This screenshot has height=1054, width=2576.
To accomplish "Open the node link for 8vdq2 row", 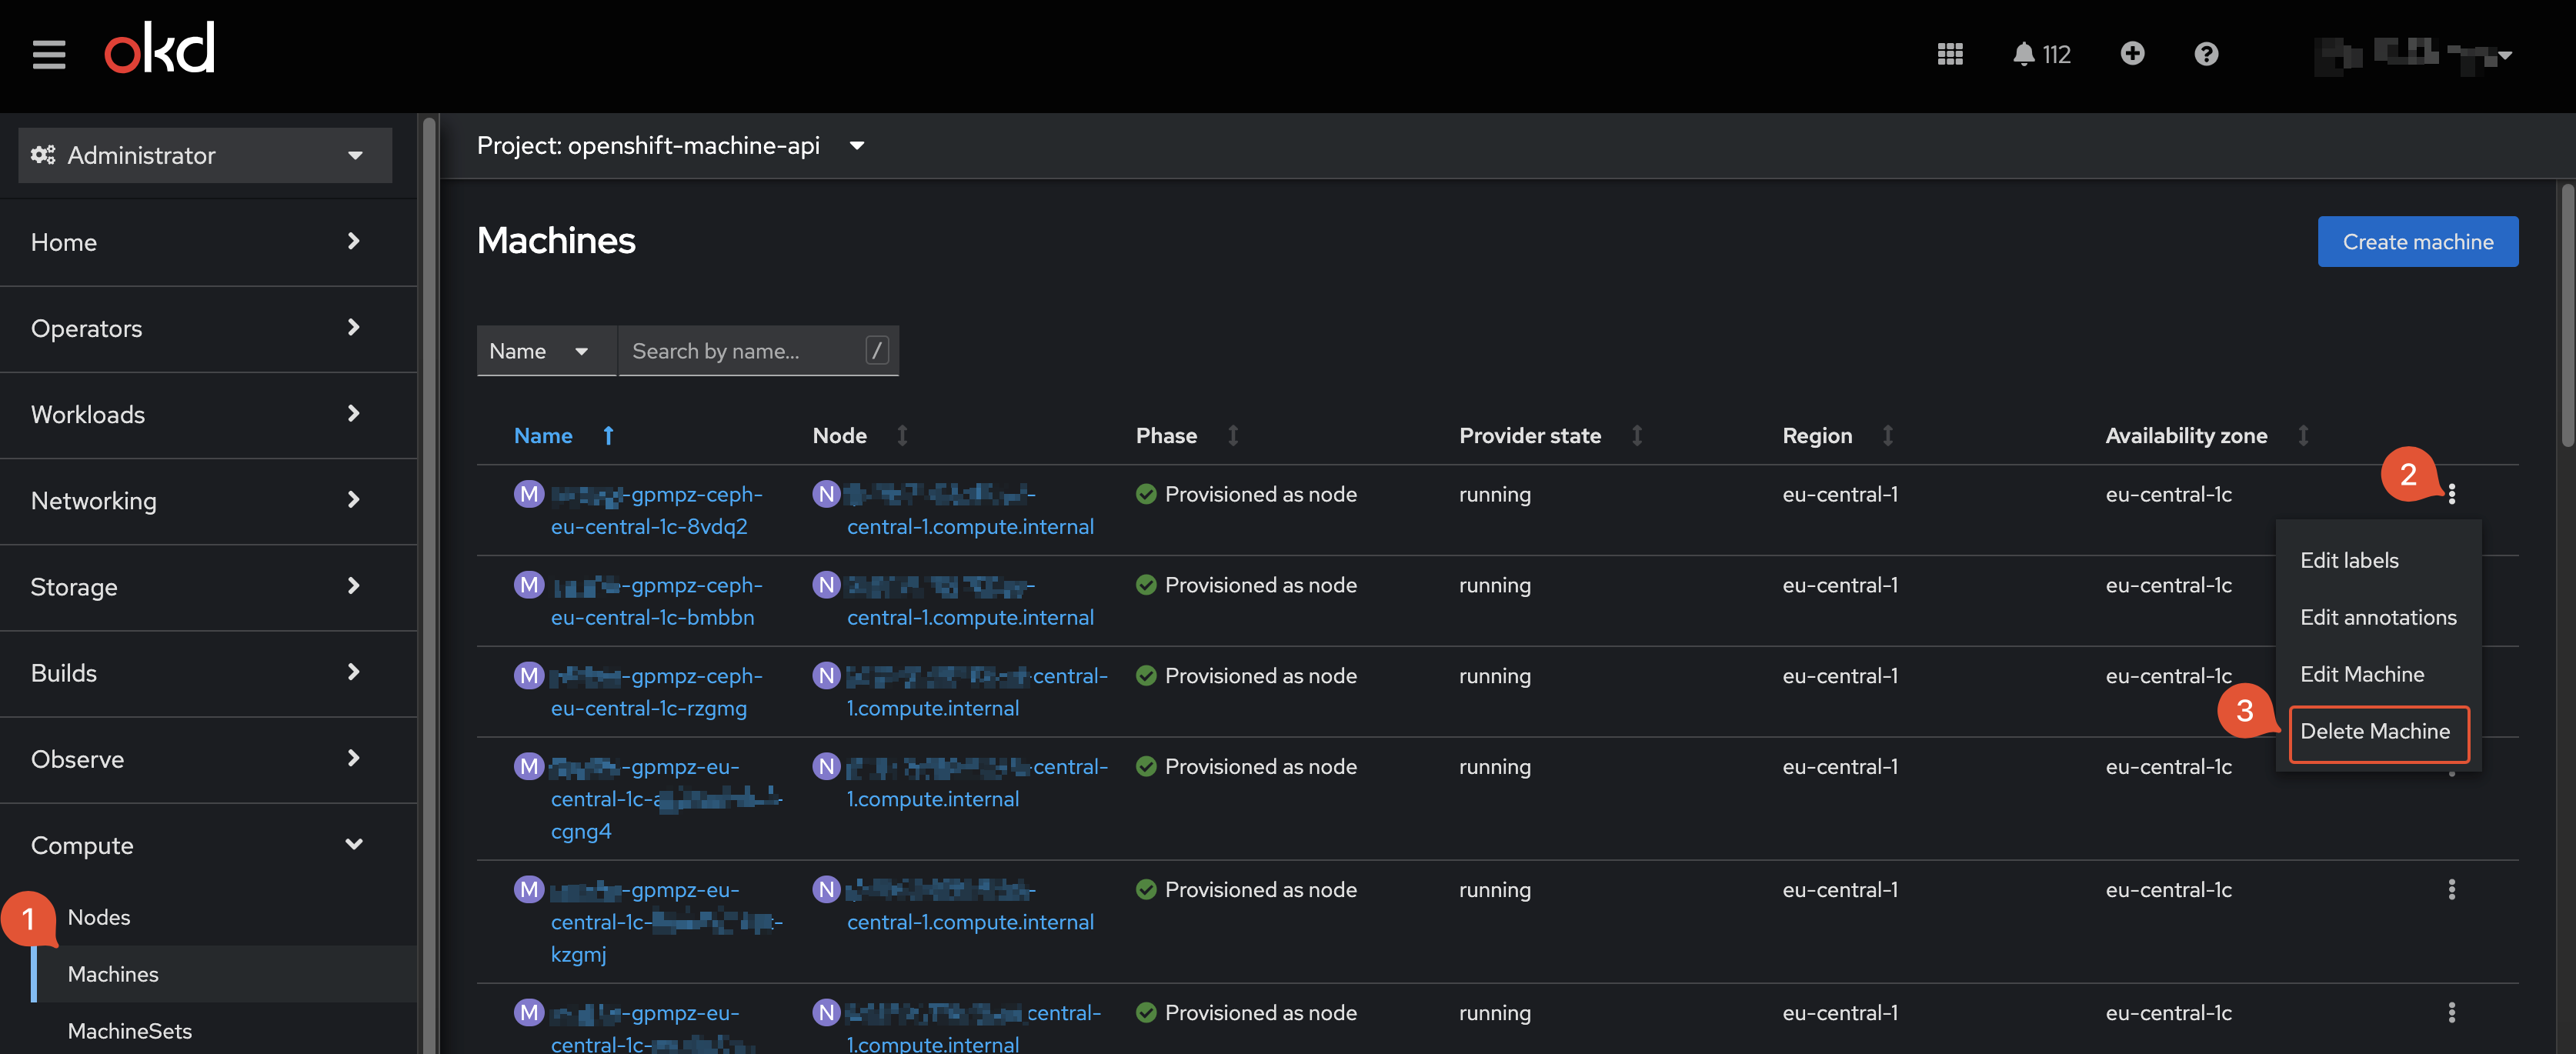I will point(970,510).
